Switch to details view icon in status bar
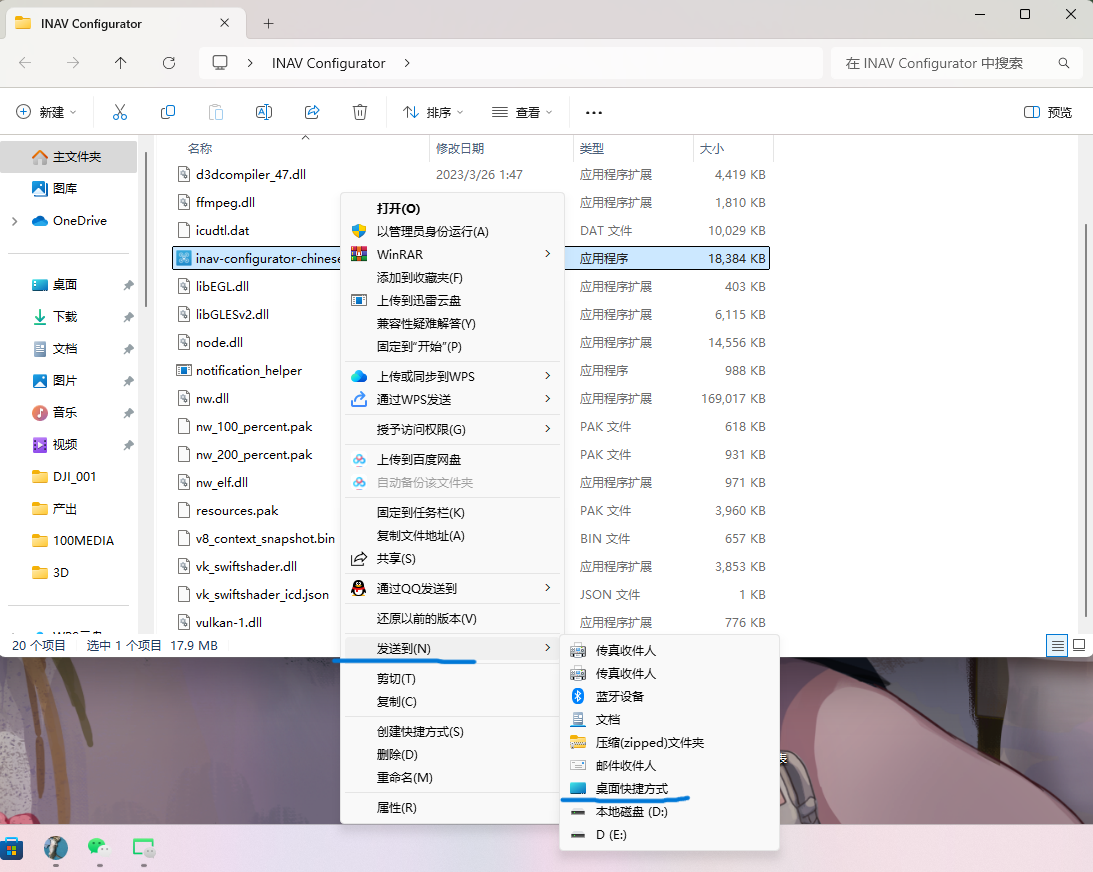The height and width of the screenshot is (872, 1093). [1057, 645]
